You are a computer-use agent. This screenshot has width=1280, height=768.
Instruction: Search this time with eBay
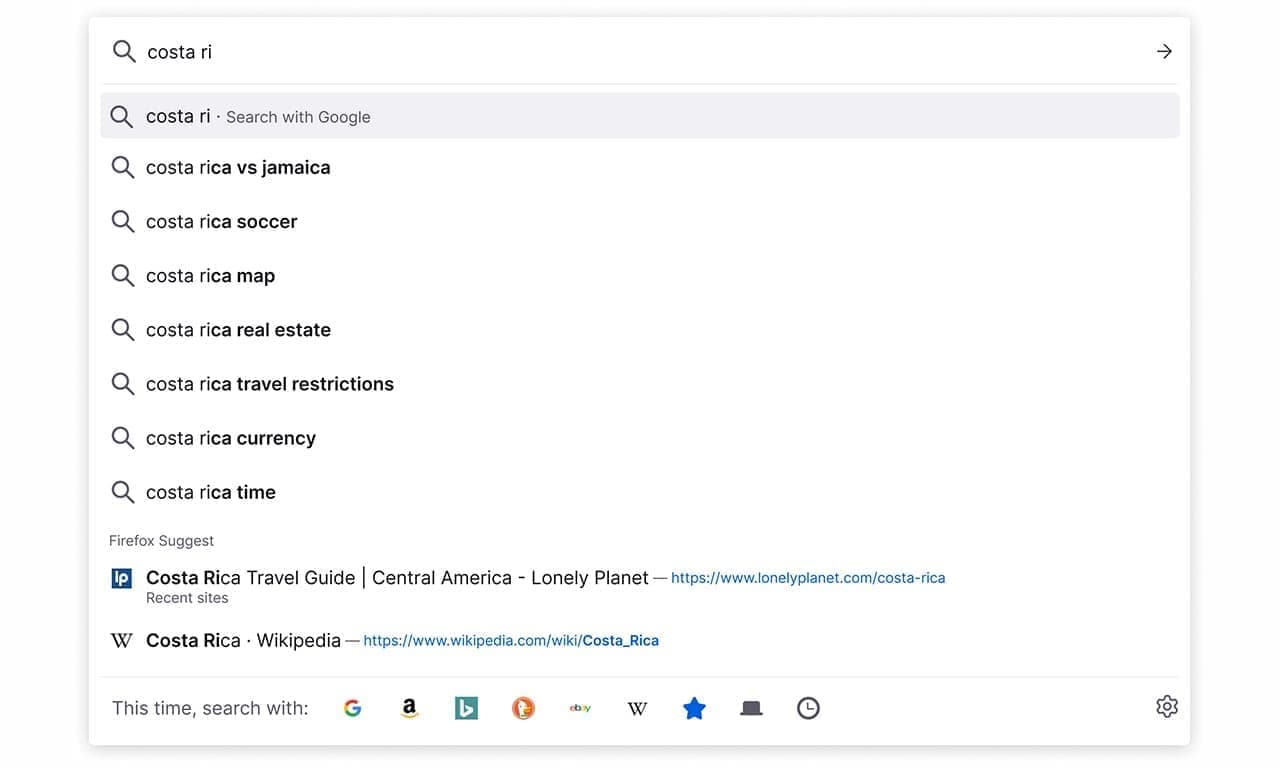pos(580,708)
